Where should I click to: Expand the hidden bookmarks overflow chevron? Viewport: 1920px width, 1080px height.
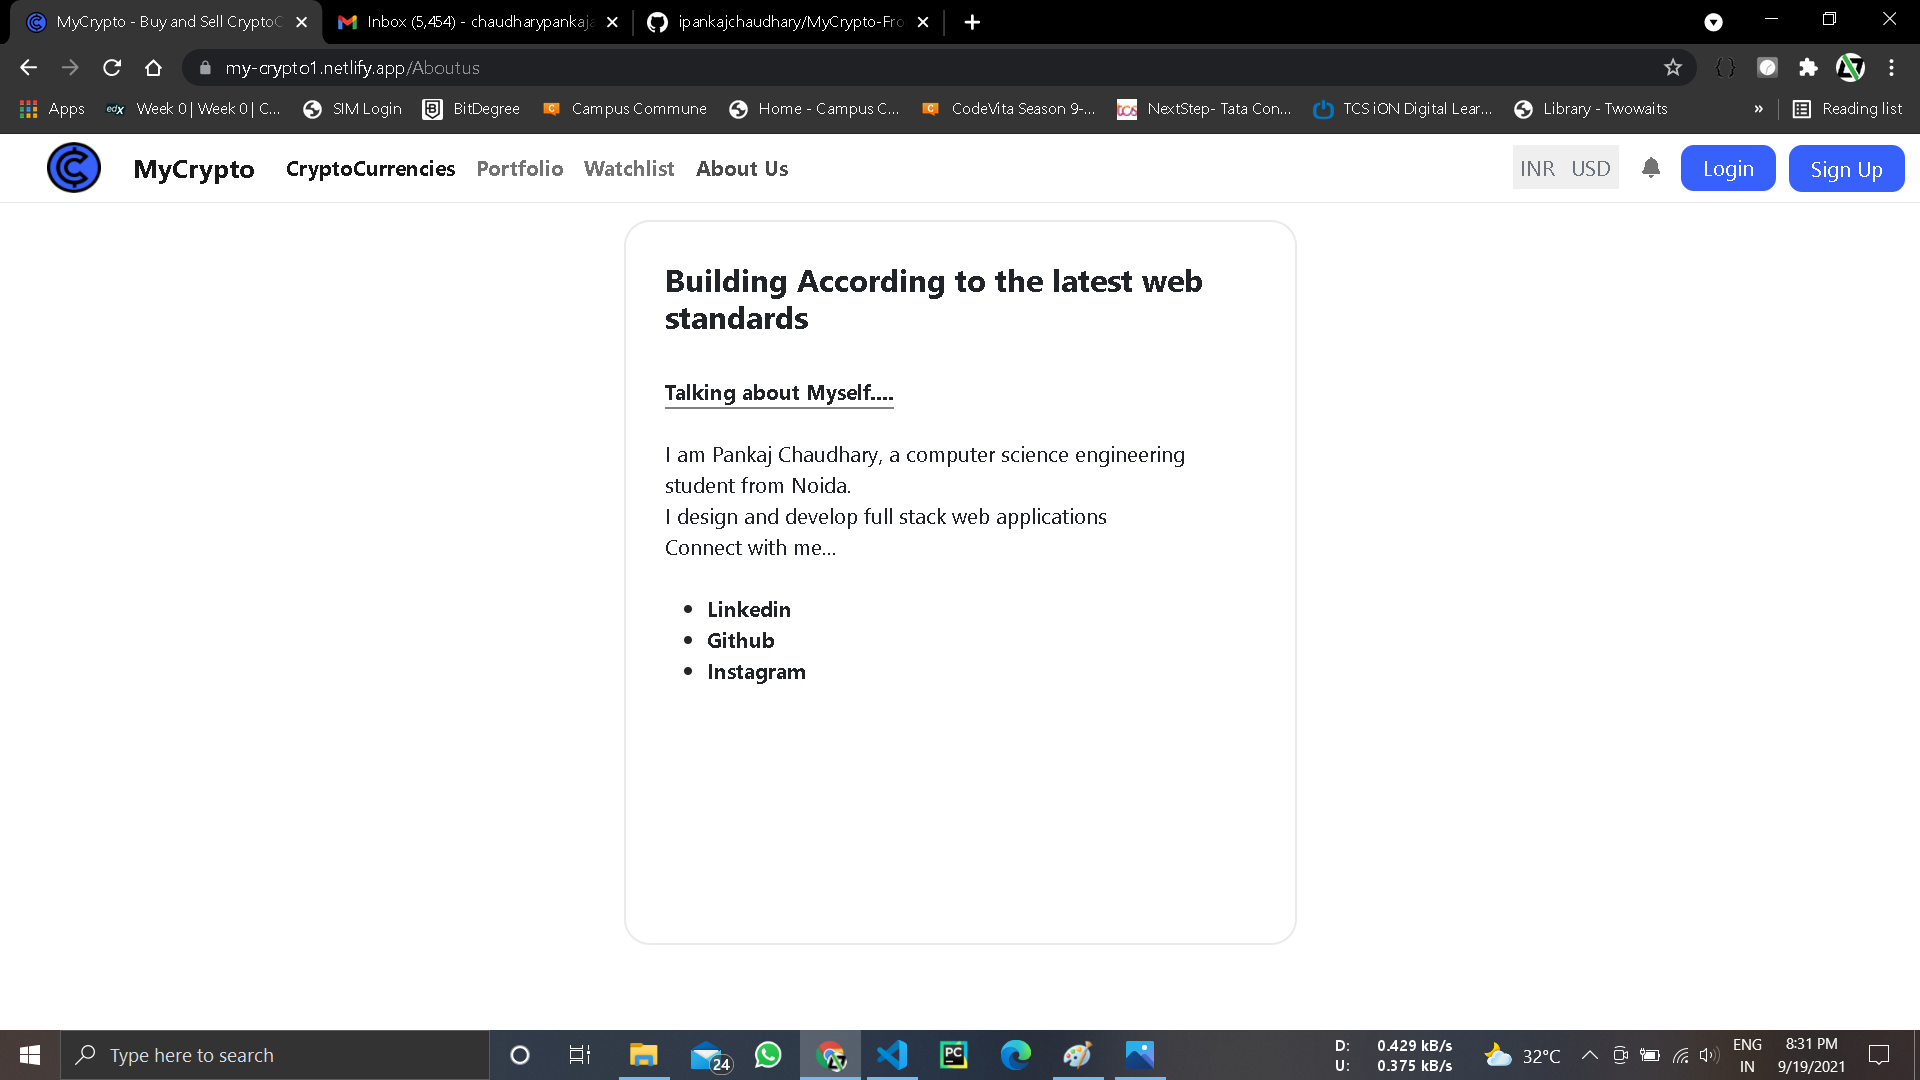pos(1758,109)
